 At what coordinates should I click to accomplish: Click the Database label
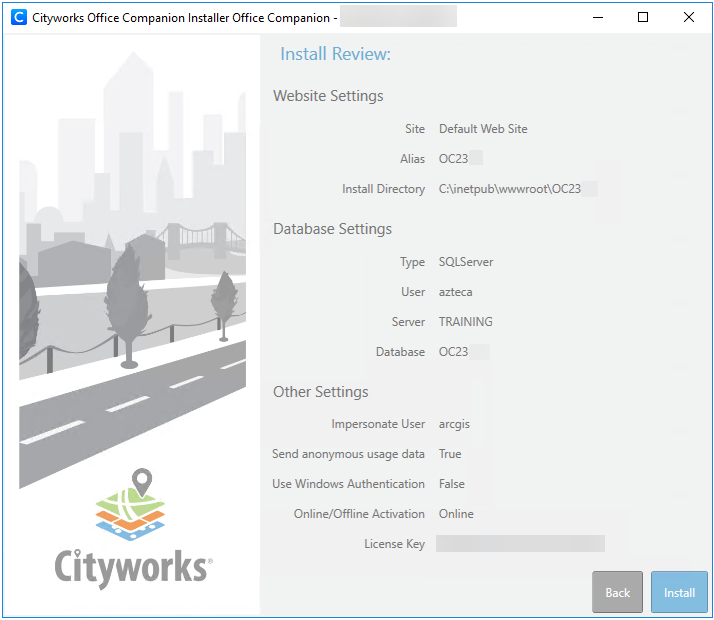point(400,352)
